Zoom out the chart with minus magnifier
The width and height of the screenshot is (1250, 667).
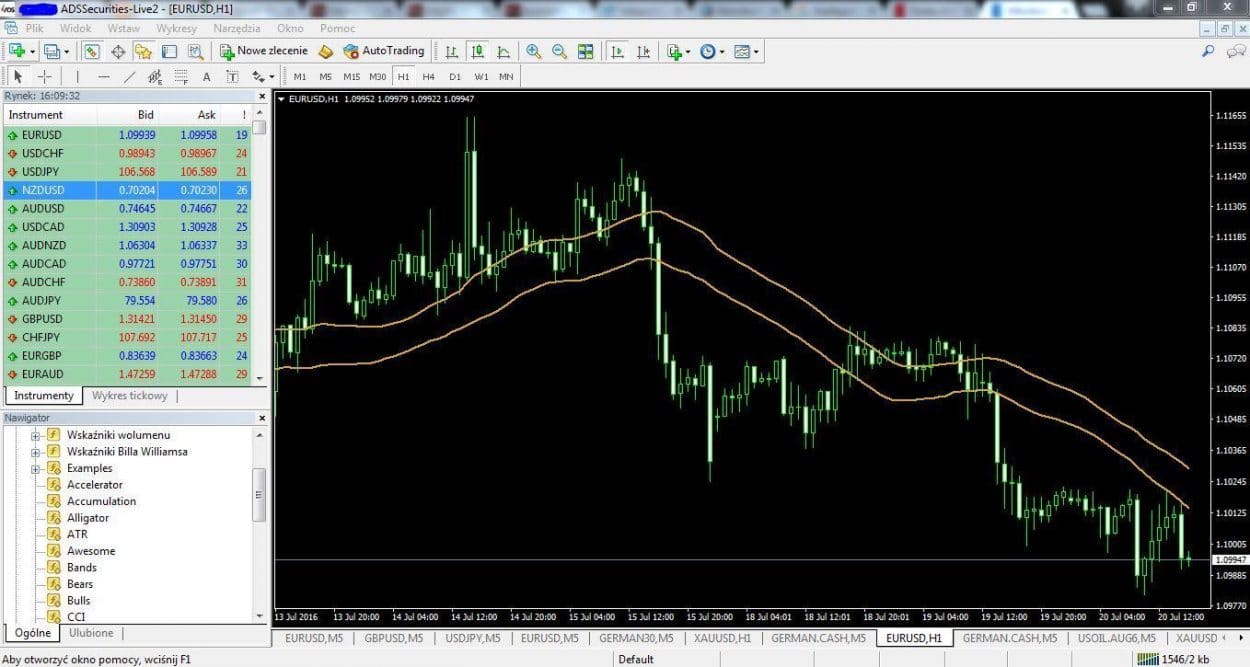559,51
